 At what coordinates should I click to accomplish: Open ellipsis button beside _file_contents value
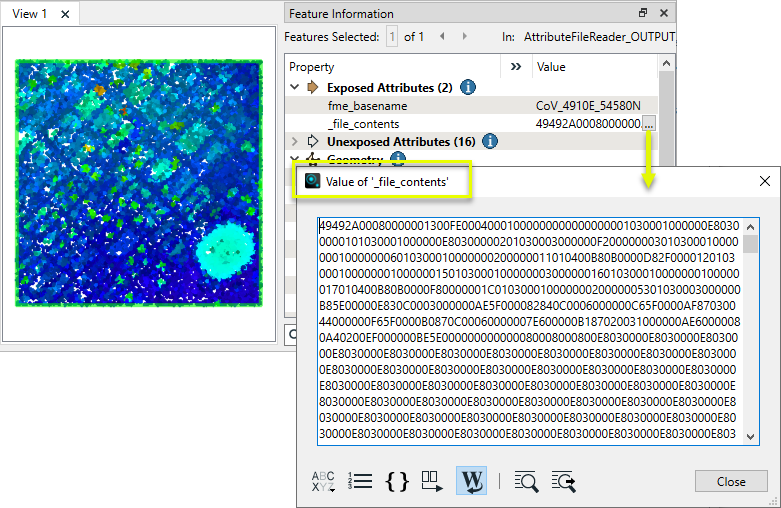click(x=649, y=124)
